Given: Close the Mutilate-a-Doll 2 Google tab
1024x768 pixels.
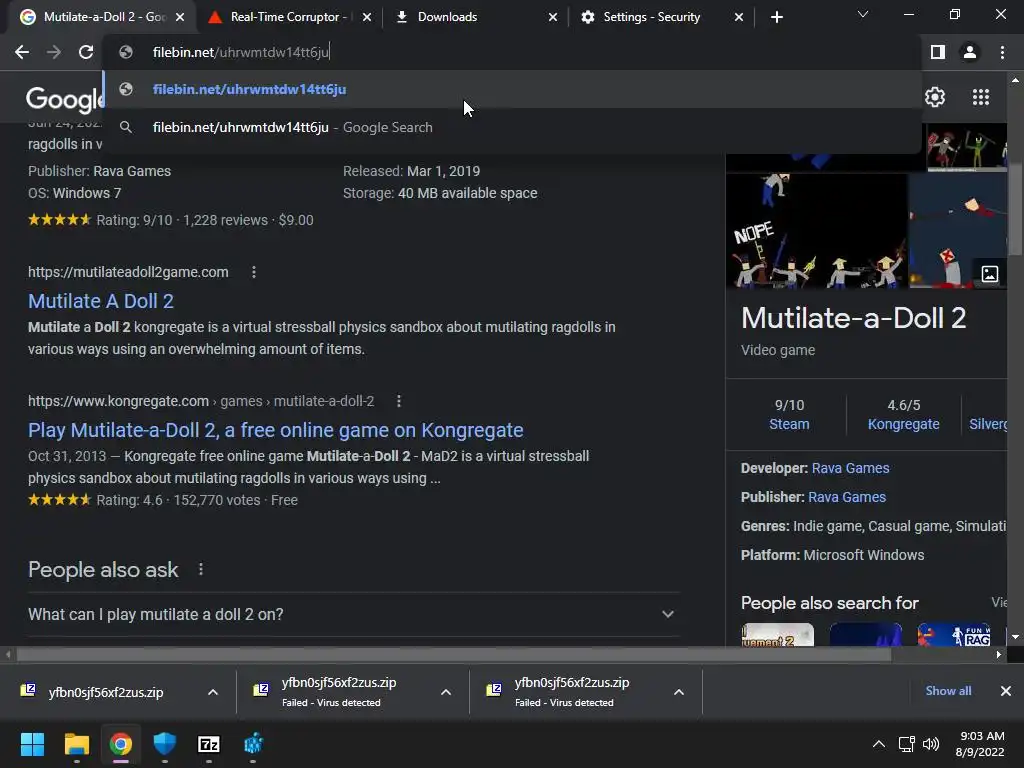Looking at the screenshot, I should (180, 17).
